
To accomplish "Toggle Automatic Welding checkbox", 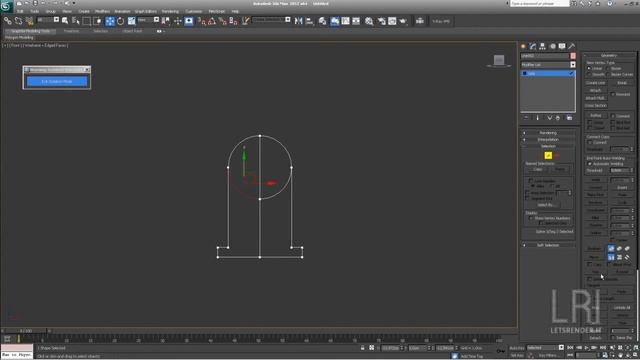I will (x=590, y=164).
